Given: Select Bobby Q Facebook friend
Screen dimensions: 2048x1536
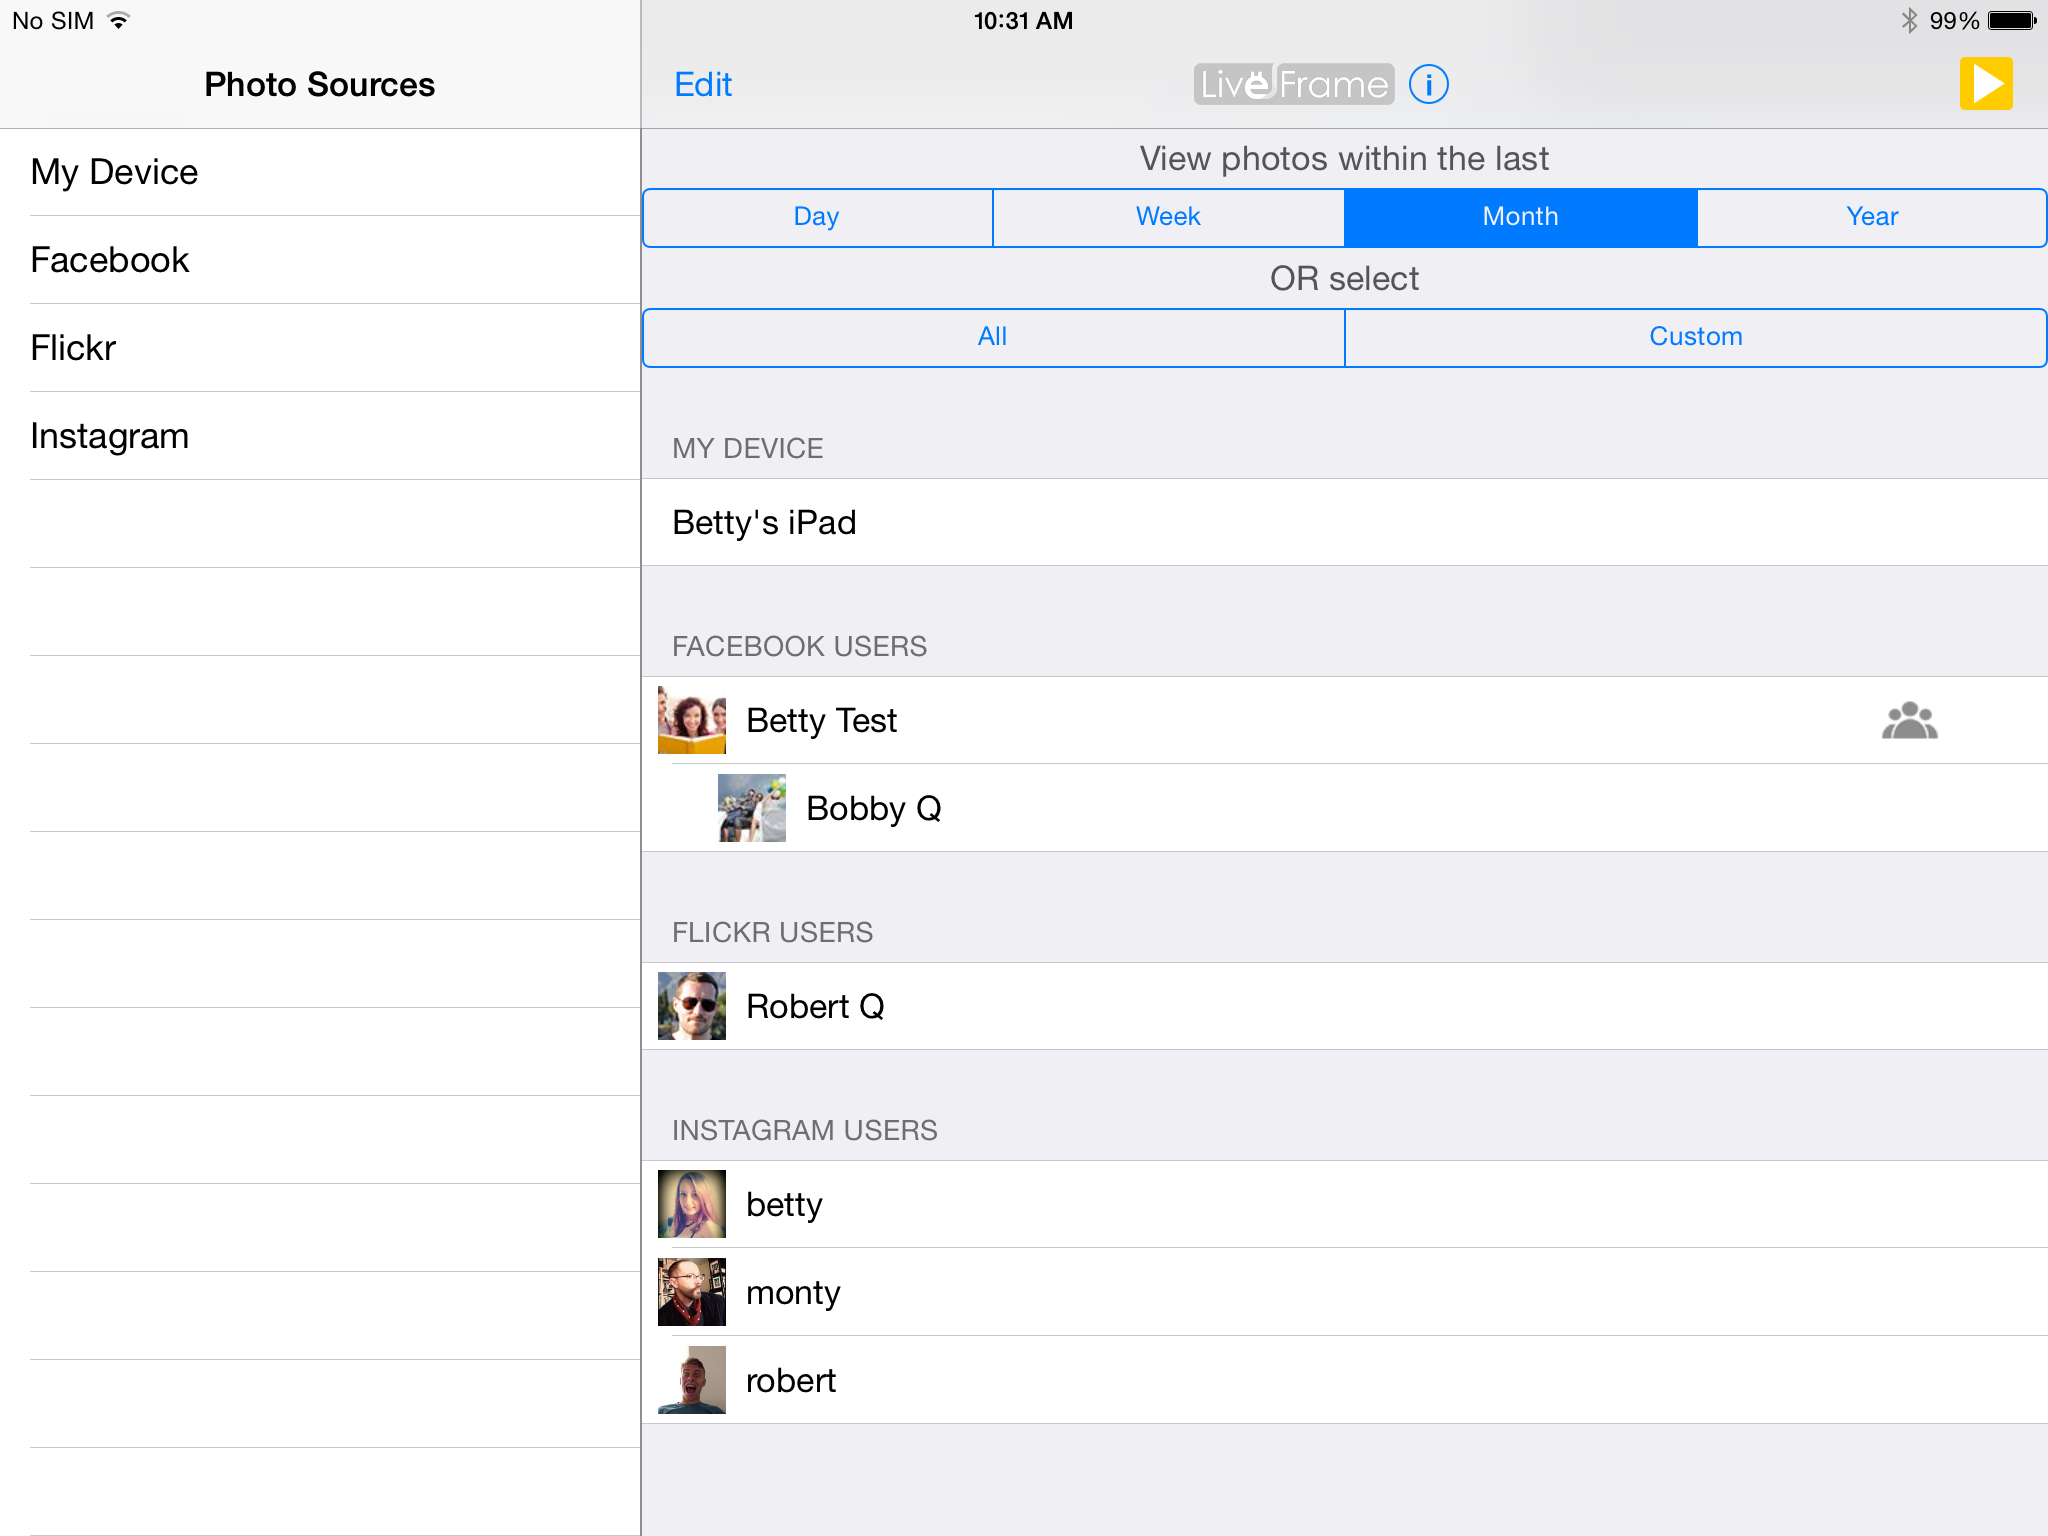Looking at the screenshot, I should (1345, 808).
